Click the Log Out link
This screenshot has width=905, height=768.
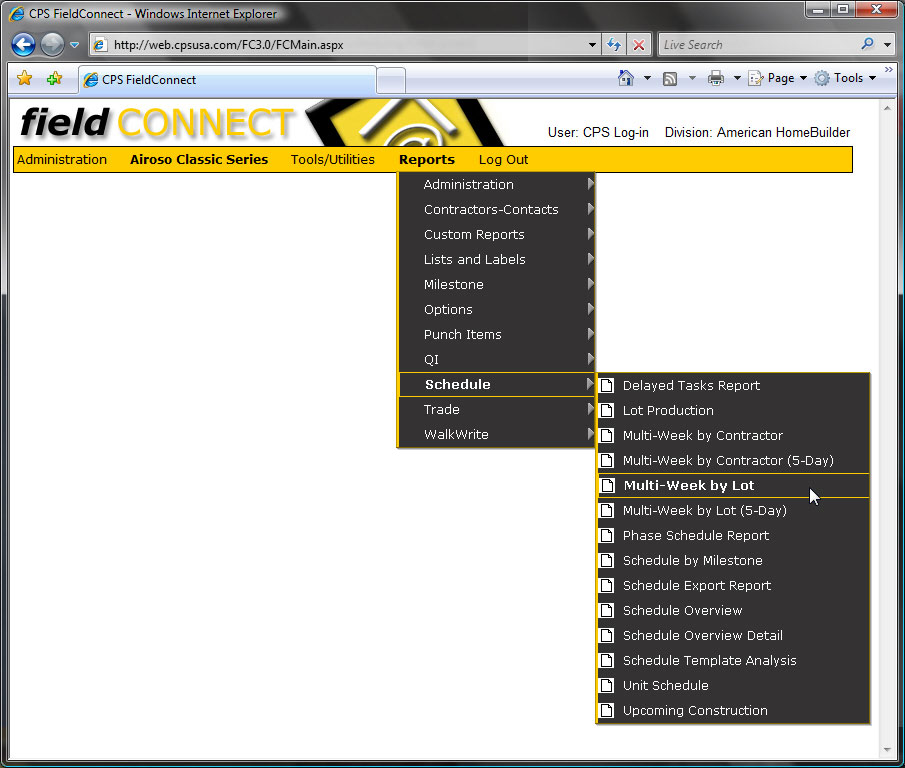(x=503, y=160)
